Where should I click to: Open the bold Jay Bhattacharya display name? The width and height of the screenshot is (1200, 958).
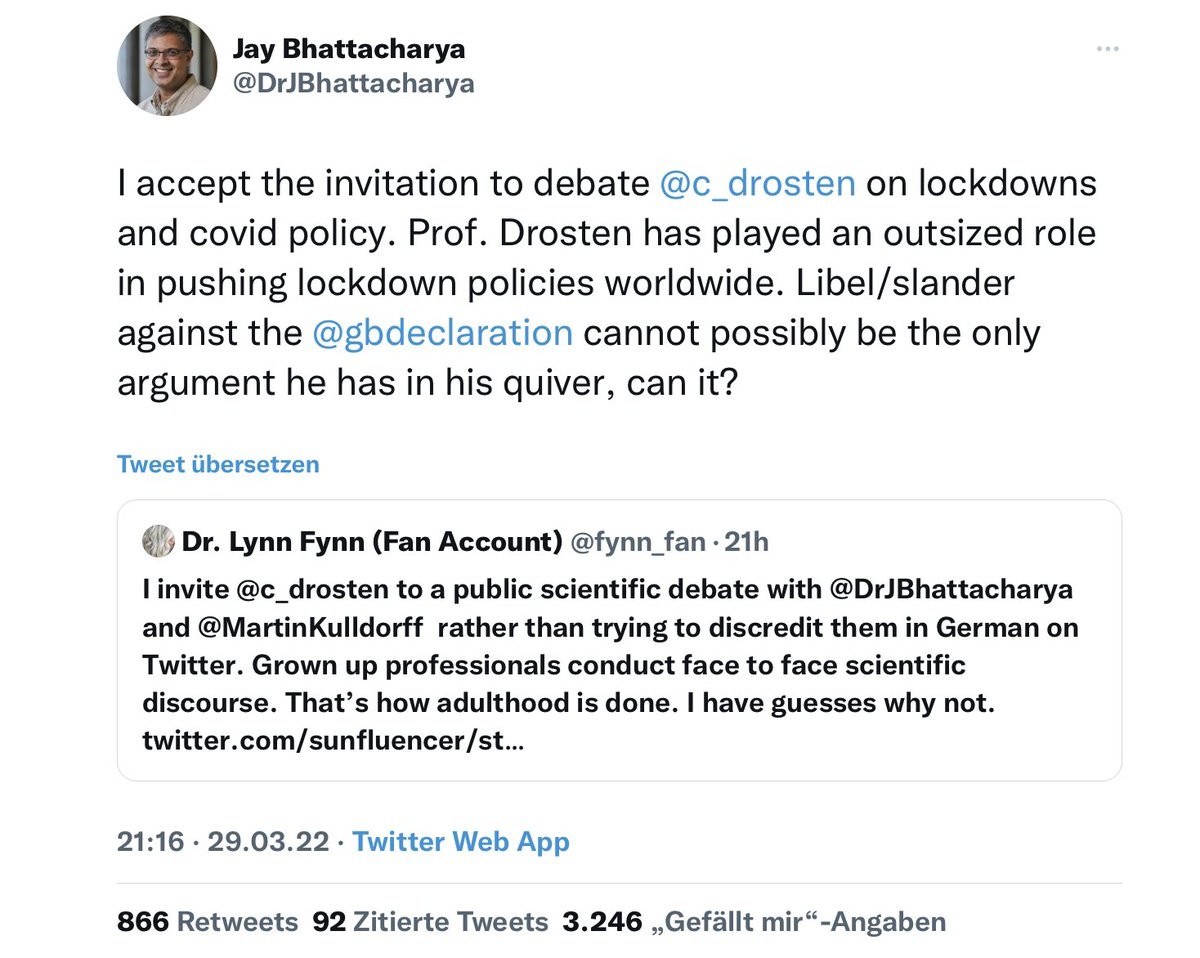(349, 48)
